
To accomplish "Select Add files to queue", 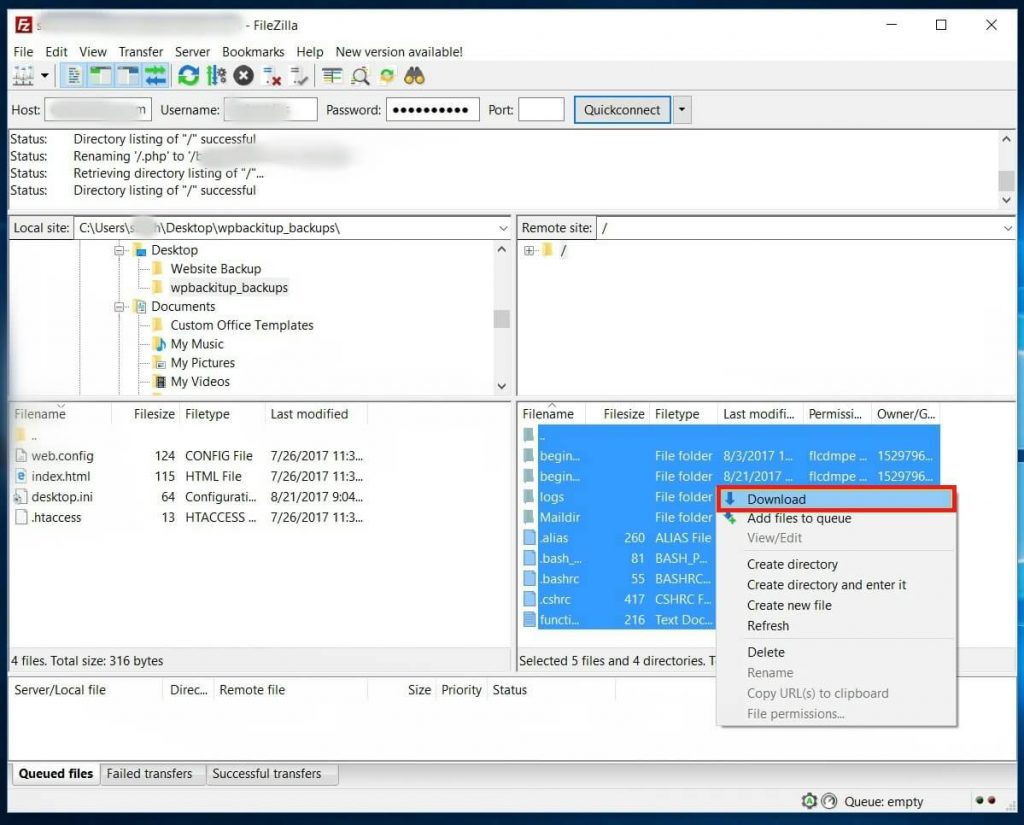I will (x=836, y=518).
